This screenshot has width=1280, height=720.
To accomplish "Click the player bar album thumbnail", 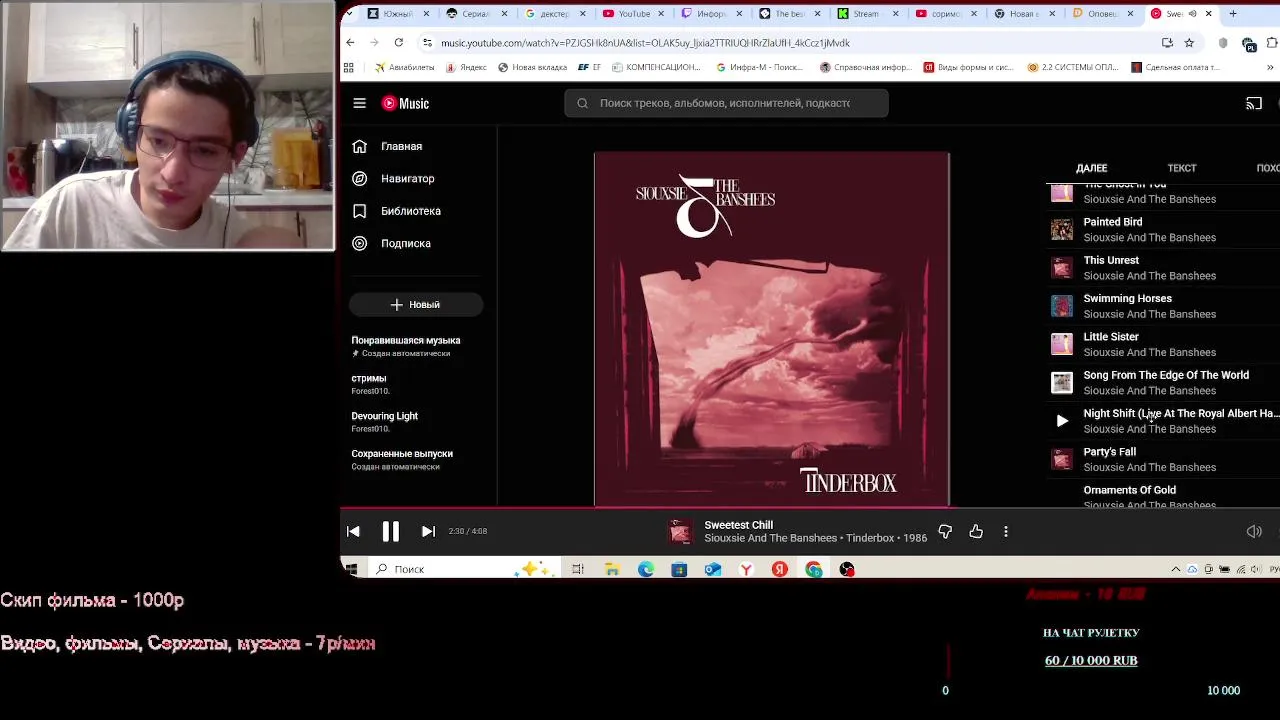I will coord(681,532).
